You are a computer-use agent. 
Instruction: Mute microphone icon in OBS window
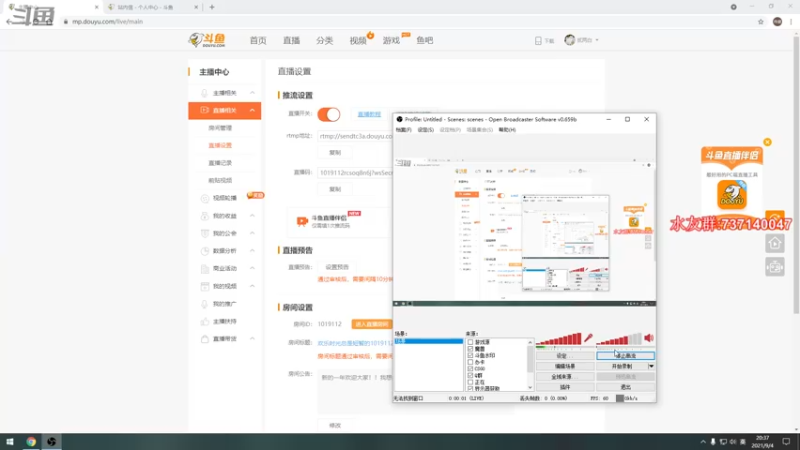(x=588, y=338)
